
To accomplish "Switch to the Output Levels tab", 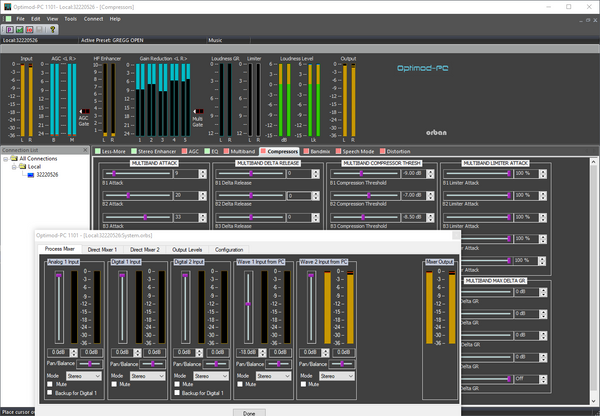I will point(187,250).
